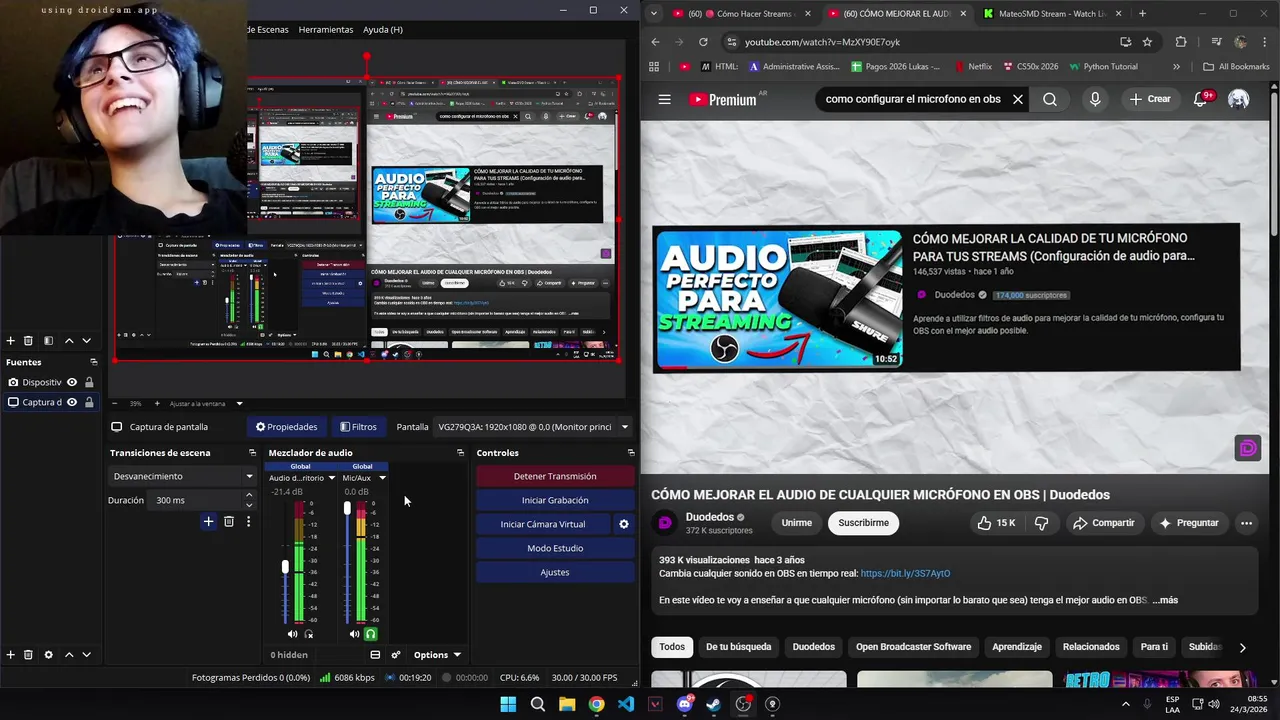Move selected source down in Fuentes list

[86, 655]
